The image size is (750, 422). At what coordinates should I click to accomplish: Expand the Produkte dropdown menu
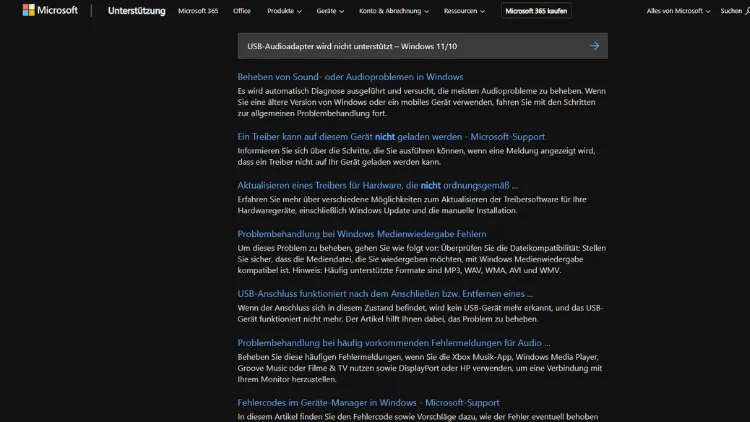(x=286, y=11)
